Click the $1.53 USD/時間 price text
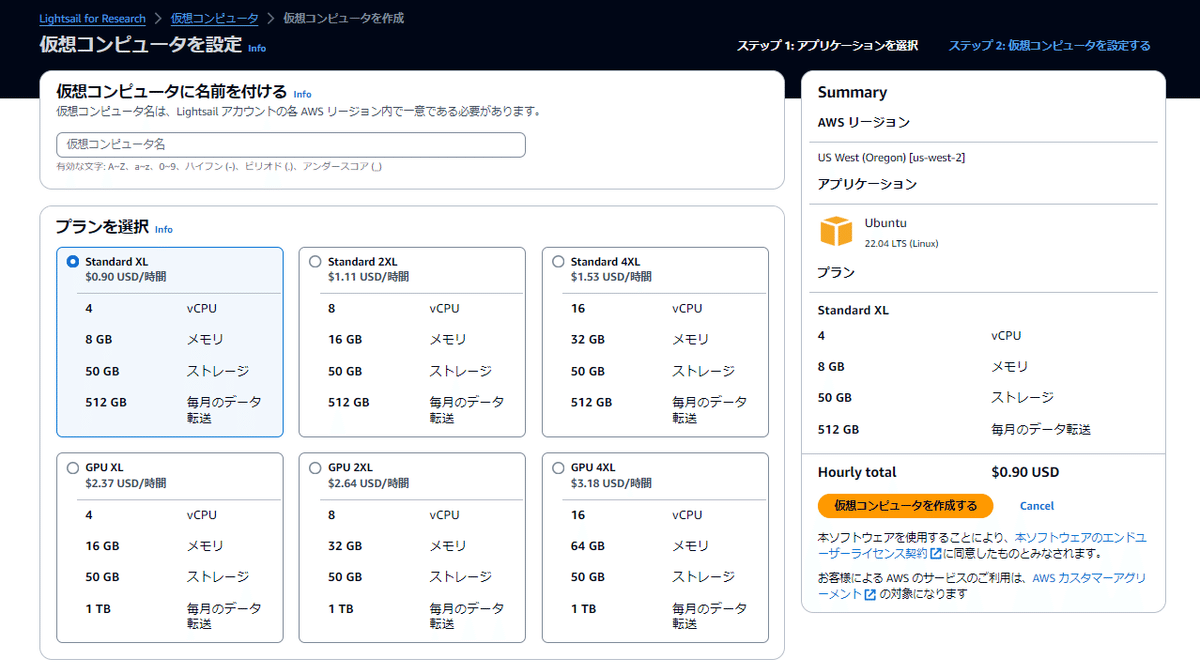The image size is (1200, 672). tap(611, 277)
